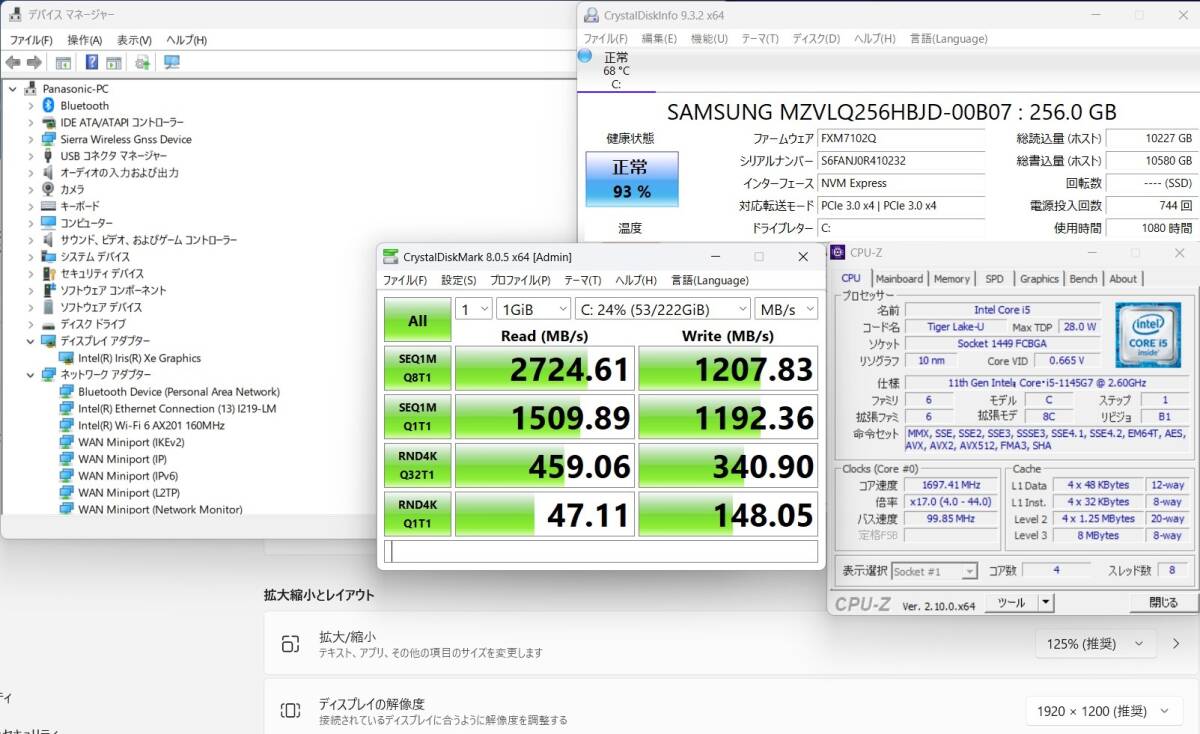
Task: Select Intel(R) Ethernet Connection I219-LM device
Action: tap(177, 408)
